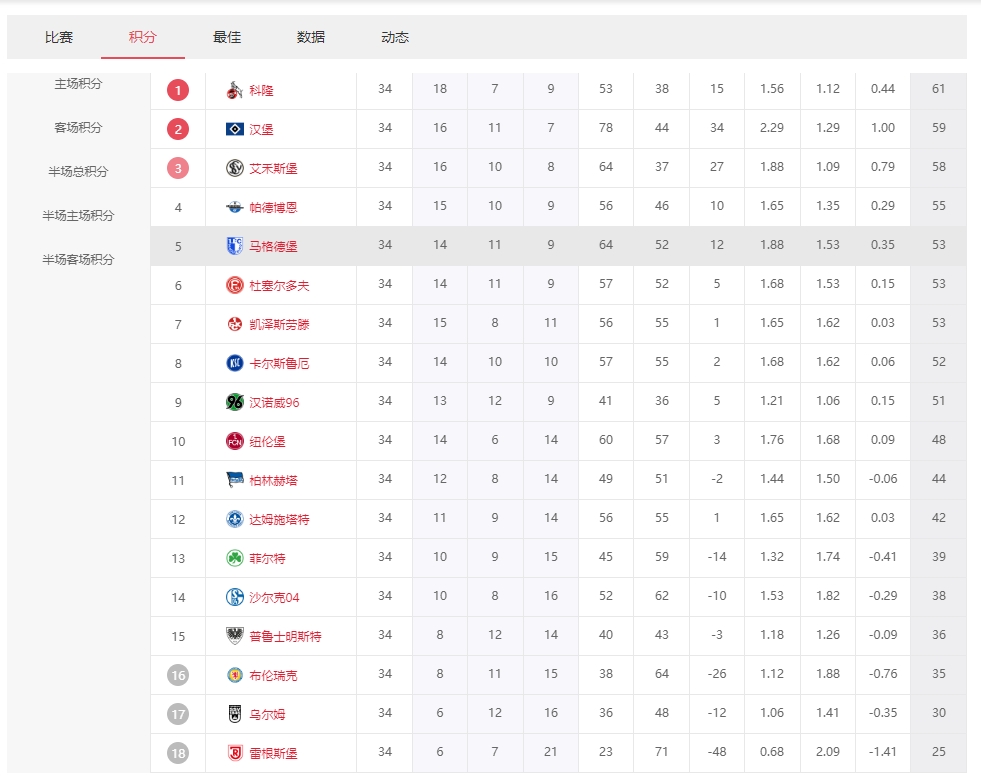Open the 最佳 tab

pos(227,37)
